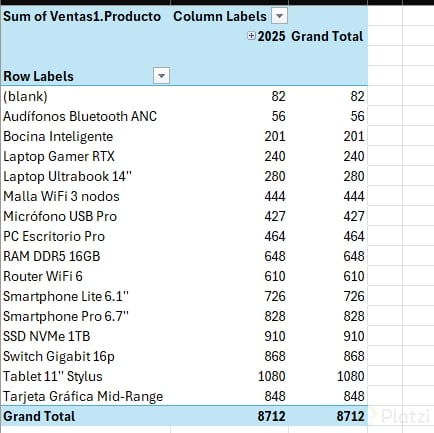434x433 pixels.
Task: Open the Row Labels filter dropdown
Action: click(x=161, y=76)
